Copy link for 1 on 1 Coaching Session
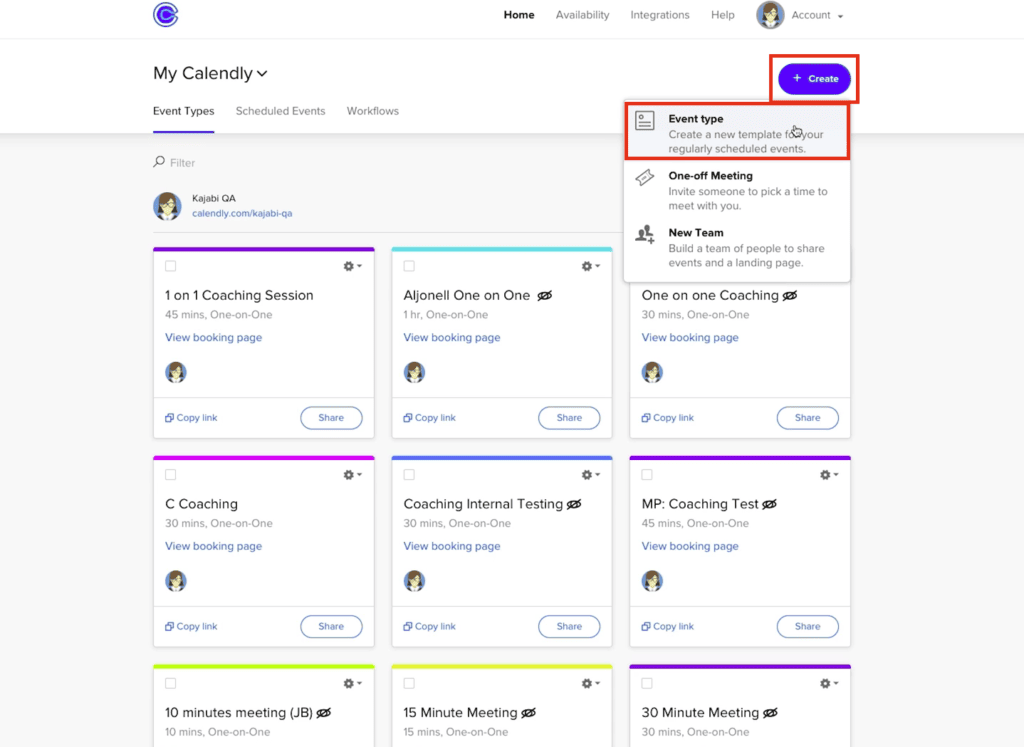The width and height of the screenshot is (1024, 747). coord(191,417)
